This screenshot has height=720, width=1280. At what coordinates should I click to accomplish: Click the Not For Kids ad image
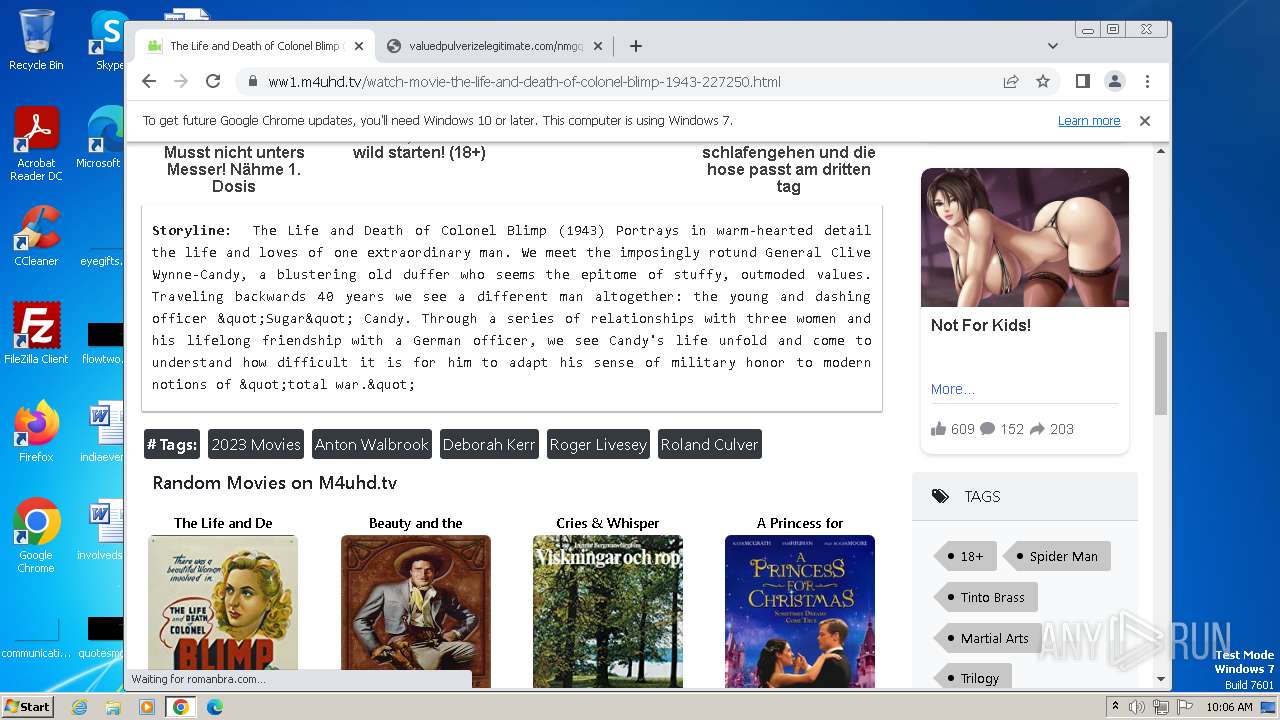pos(1025,237)
